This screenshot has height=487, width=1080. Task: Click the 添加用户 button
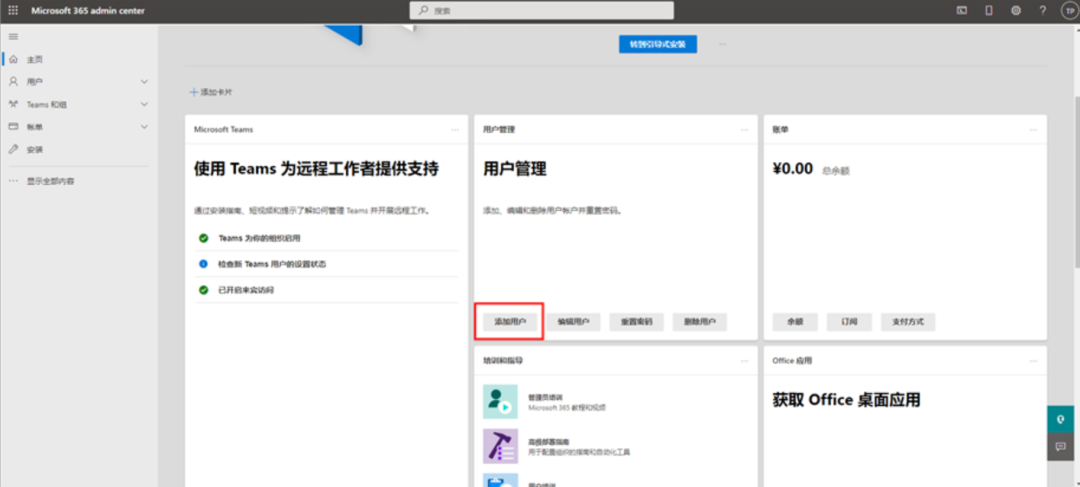click(x=510, y=322)
